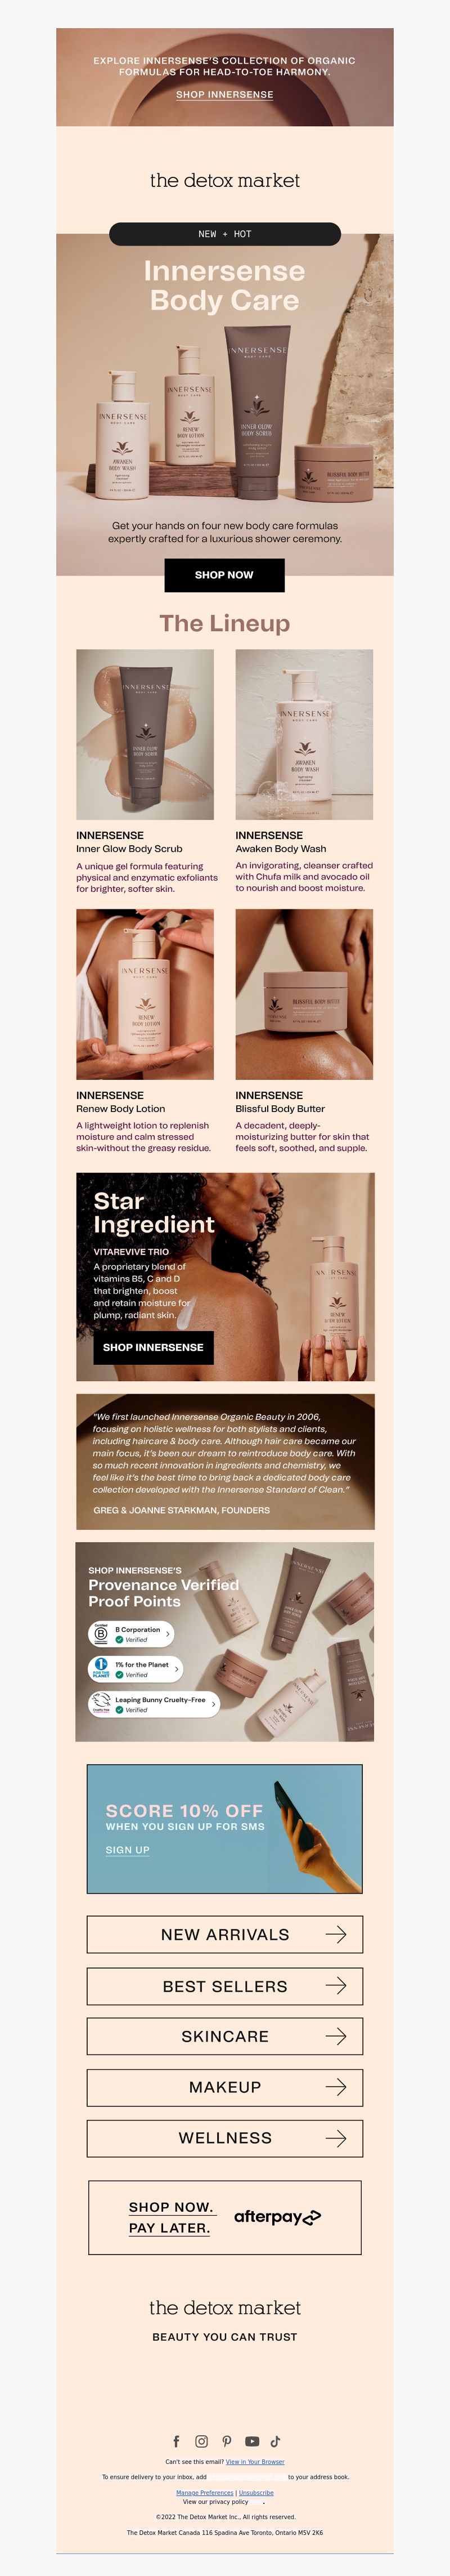The width and height of the screenshot is (450, 2576).
Task: Expand the Leaping Bunny Cruelty-Free badge
Action: tap(154, 1704)
